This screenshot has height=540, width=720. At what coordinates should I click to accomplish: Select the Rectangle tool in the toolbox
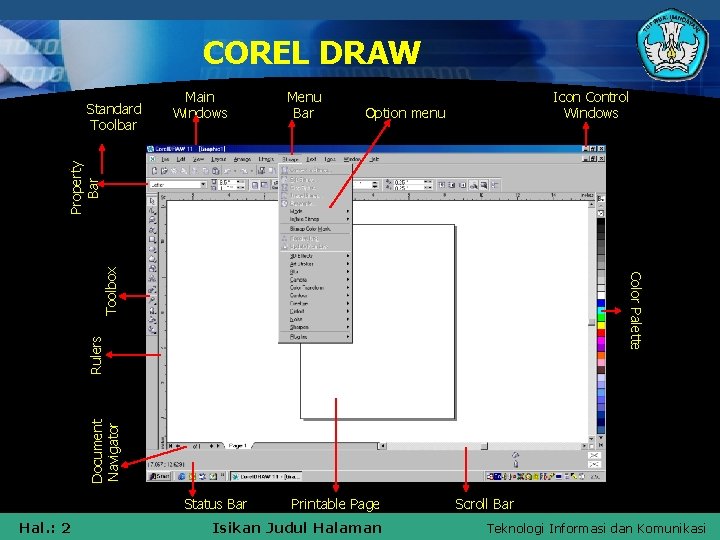[x=152, y=240]
